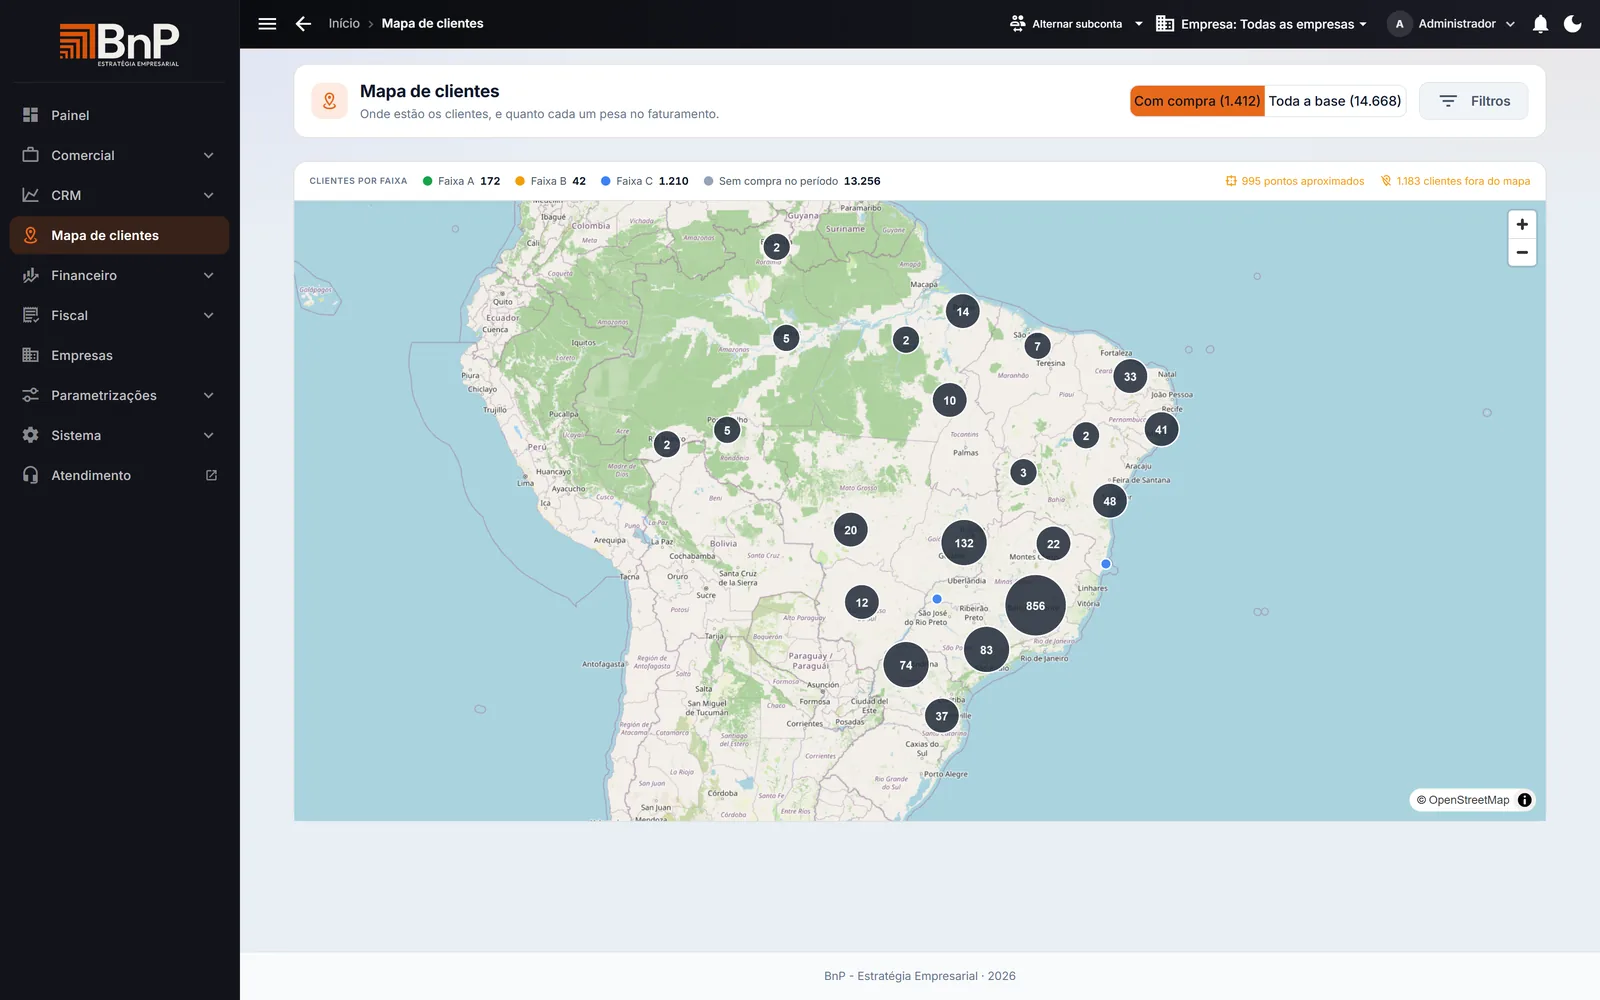The height and width of the screenshot is (1000, 1600).
Task: Open the notifications bell
Action: pyautogui.click(x=1540, y=24)
